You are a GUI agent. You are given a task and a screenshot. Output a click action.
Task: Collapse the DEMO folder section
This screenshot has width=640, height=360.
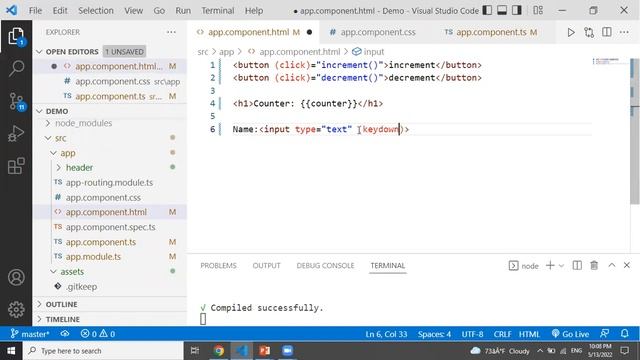pyautogui.click(x=57, y=111)
